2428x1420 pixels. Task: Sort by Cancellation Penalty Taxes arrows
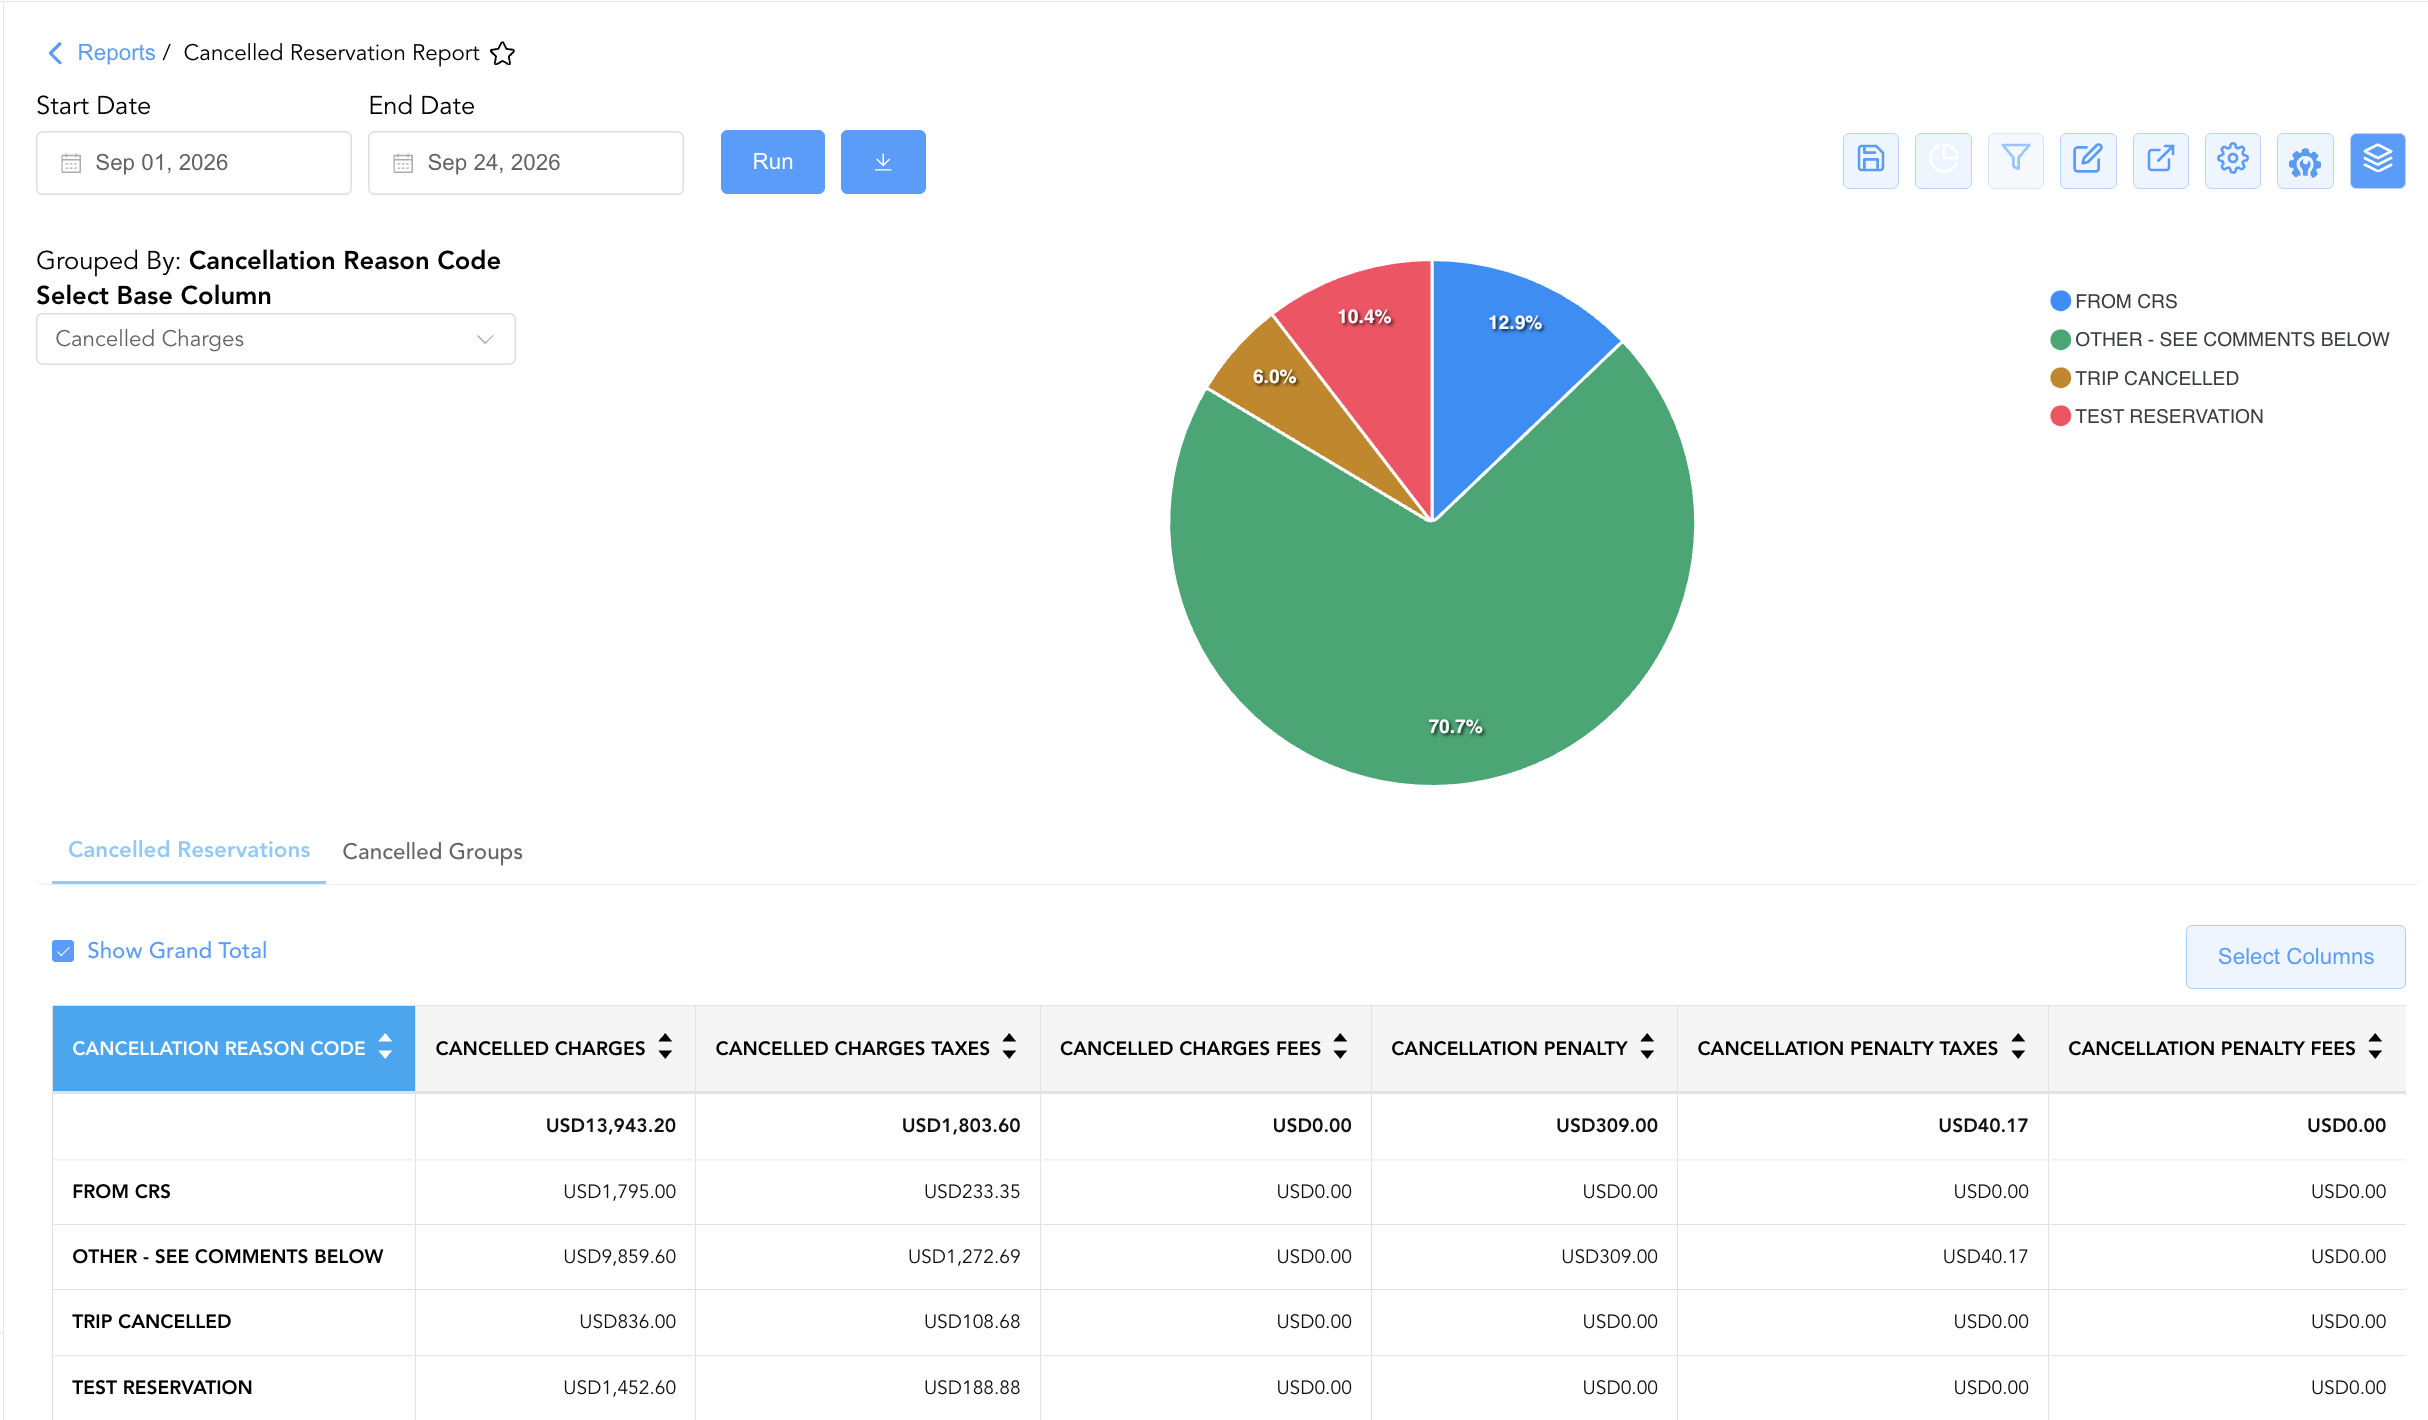pyautogui.click(x=2018, y=1047)
